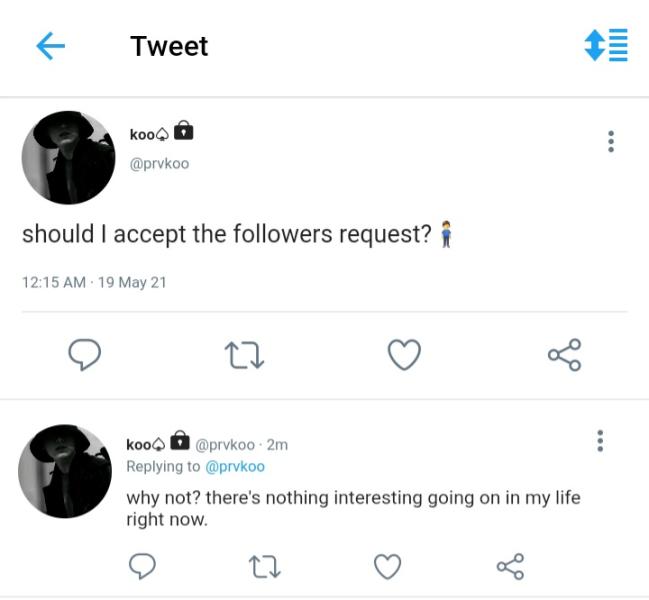Image resolution: width=649 pixels, height=600 pixels.
Task: Open the main tweet author's profile picture
Action: tap(68, 157)
